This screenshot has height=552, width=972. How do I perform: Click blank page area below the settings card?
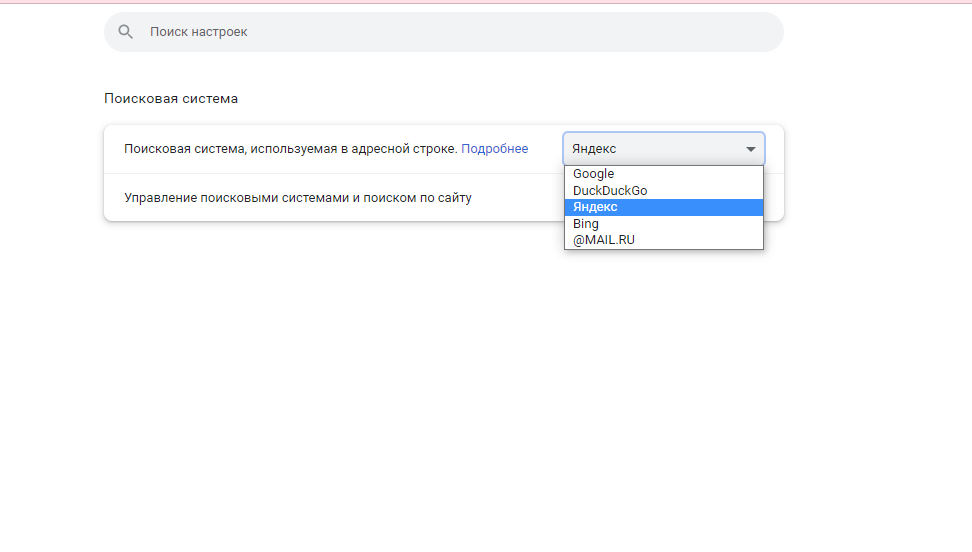point(440,380)
